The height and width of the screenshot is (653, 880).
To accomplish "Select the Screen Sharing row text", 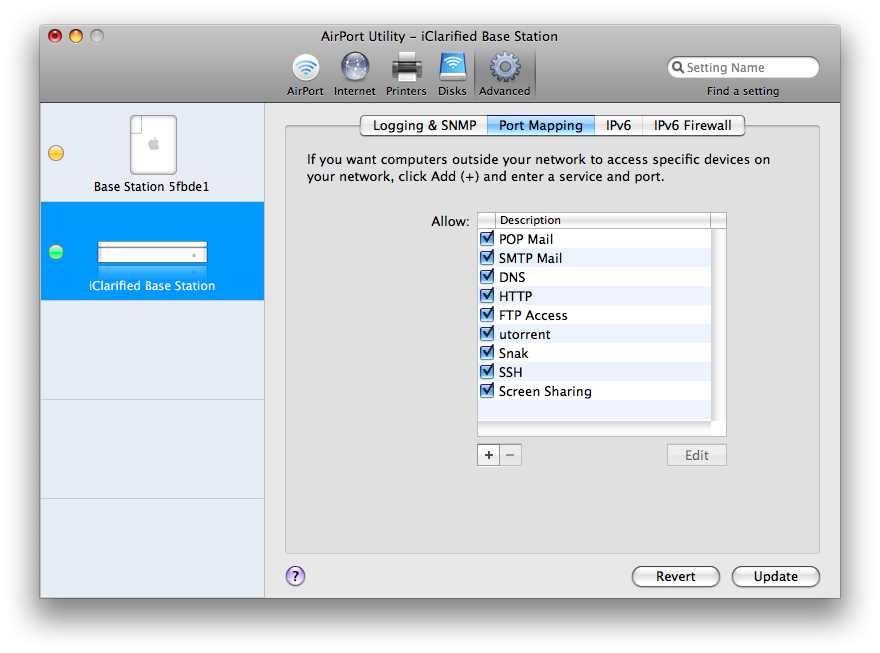I will [545, 392].
